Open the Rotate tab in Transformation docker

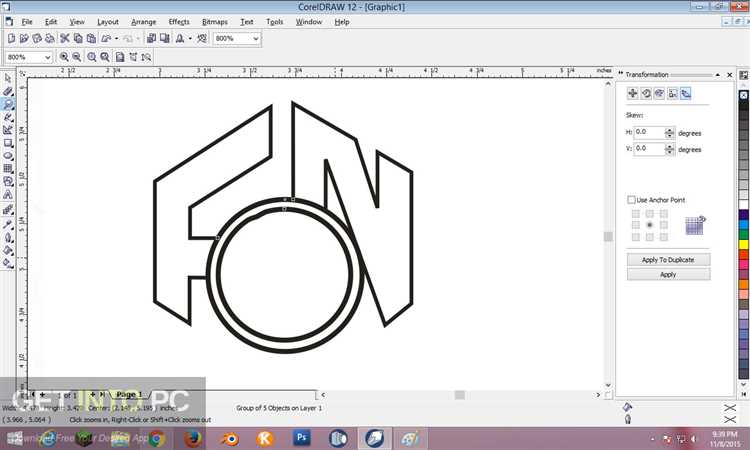click(x=646, y=93)
